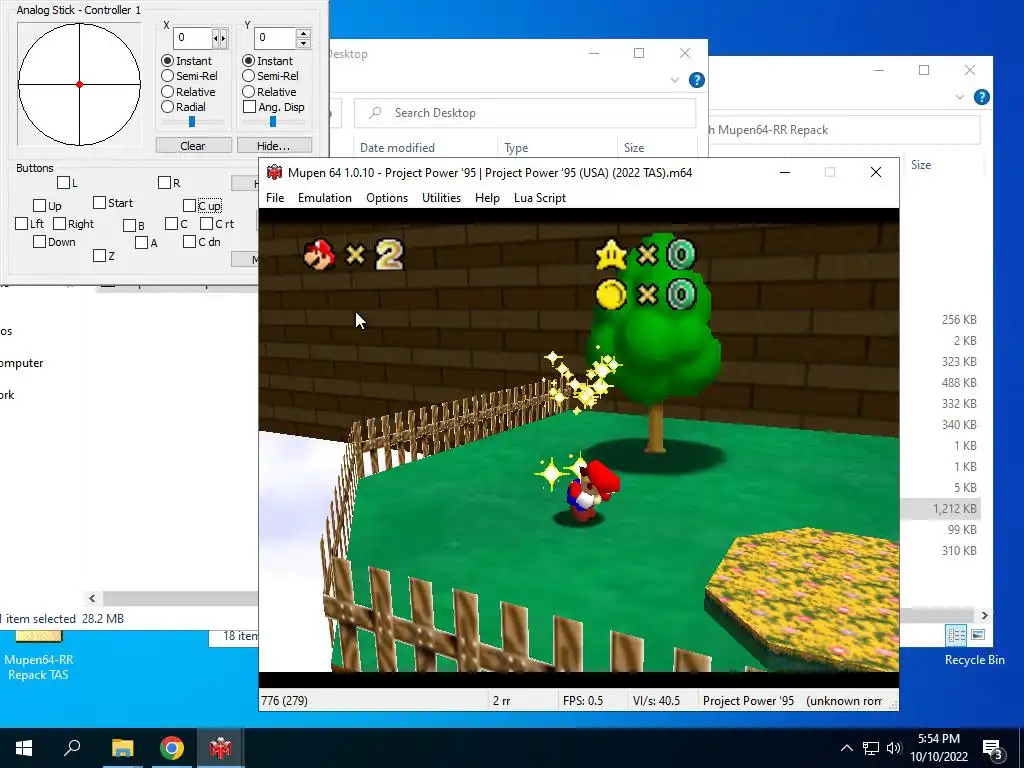
Task: Switch to details view in explorer window
Action: click(957, 635)
